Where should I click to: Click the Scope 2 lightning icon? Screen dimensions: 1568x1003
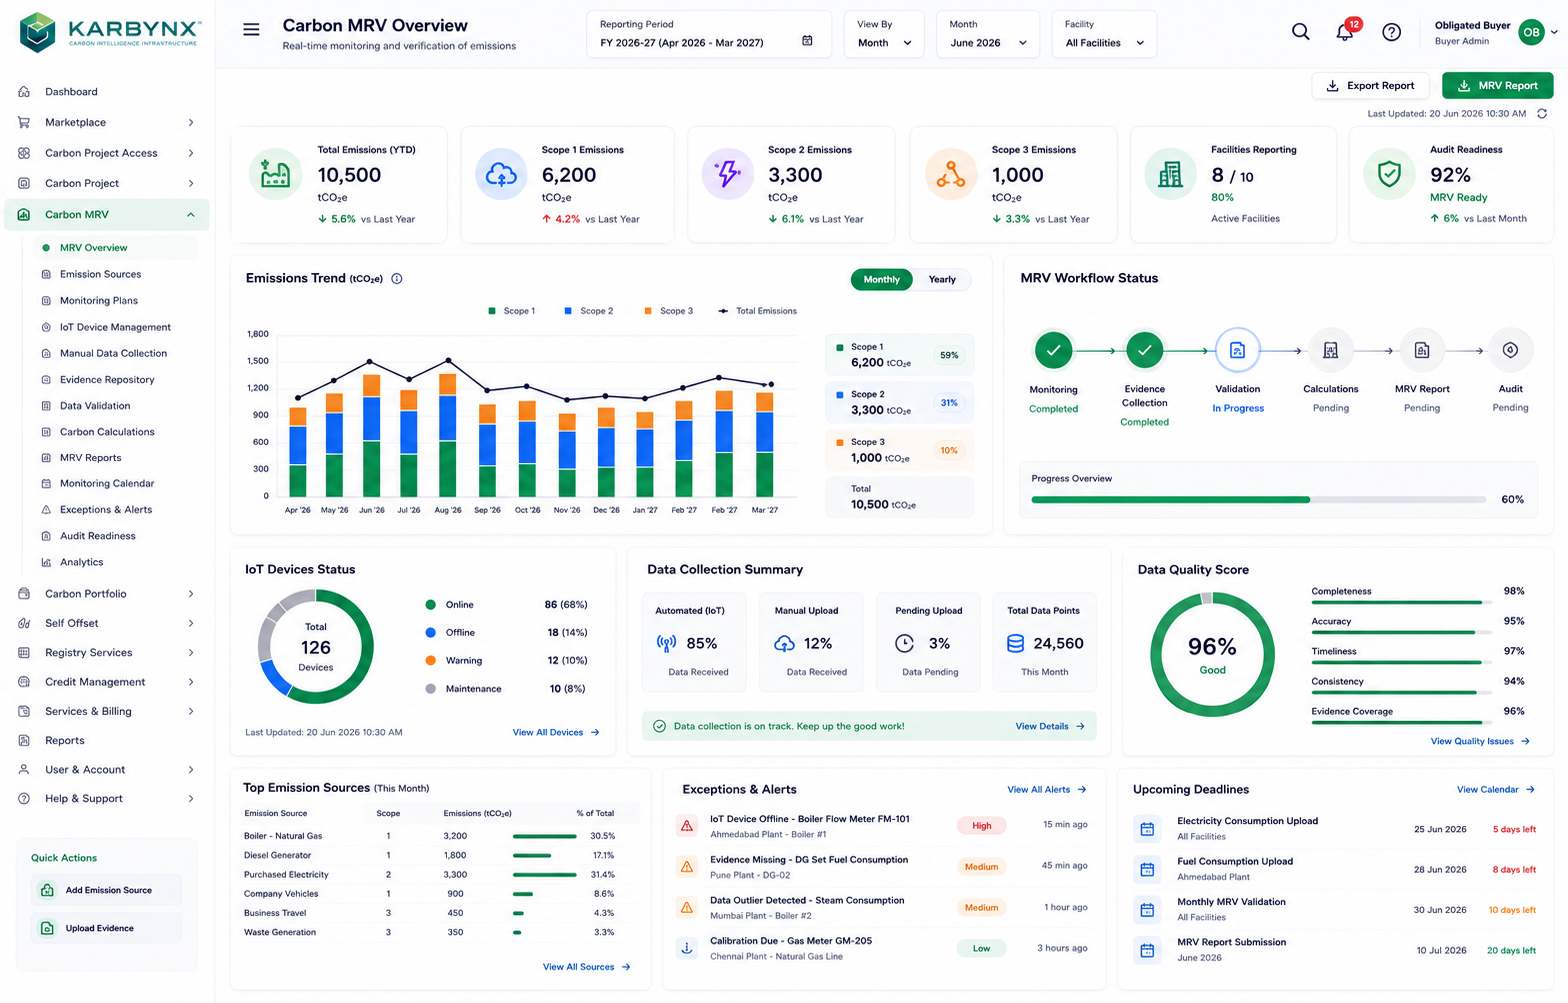click(728, 174)
